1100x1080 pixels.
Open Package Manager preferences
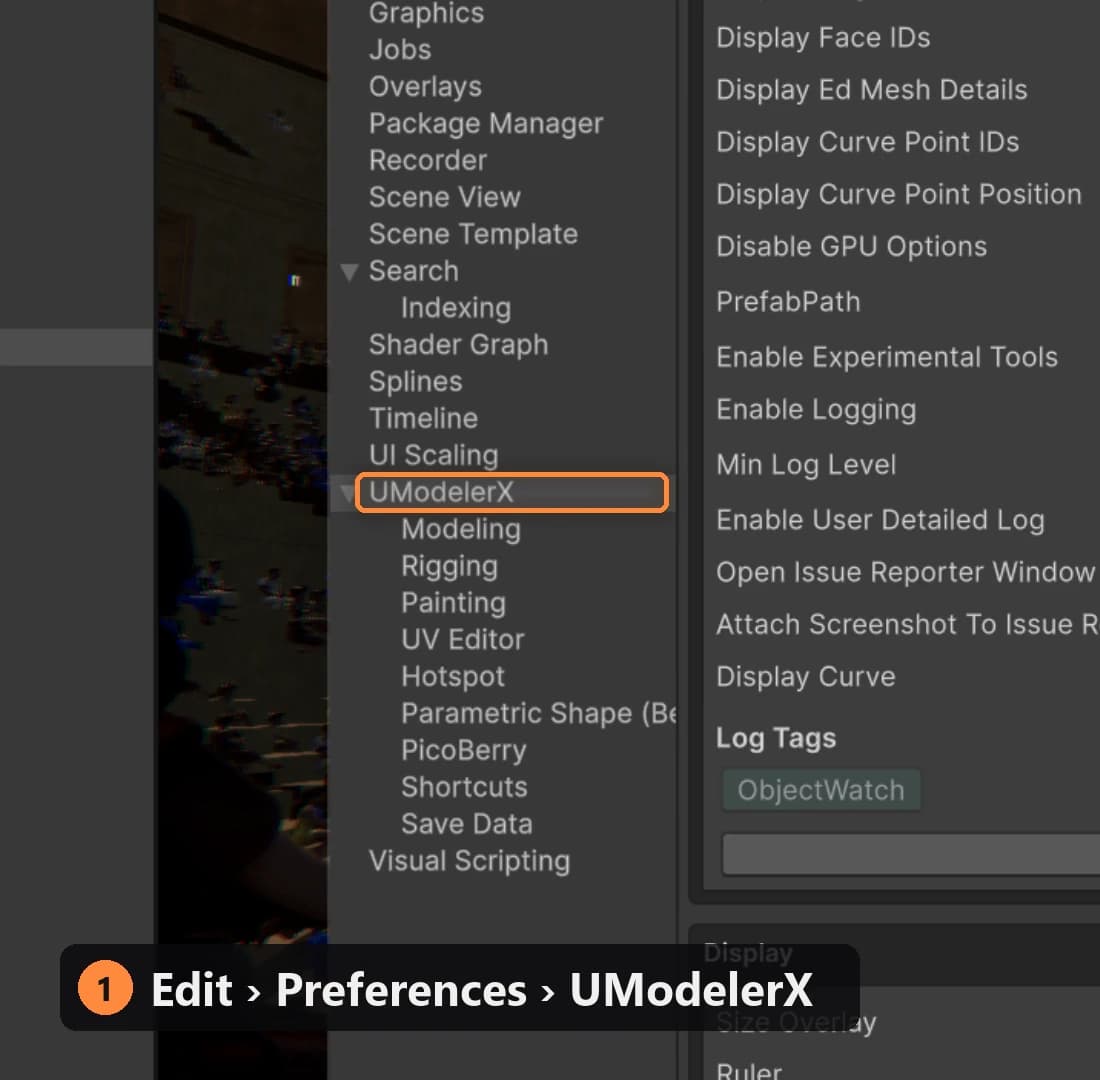tap(485, 124)
